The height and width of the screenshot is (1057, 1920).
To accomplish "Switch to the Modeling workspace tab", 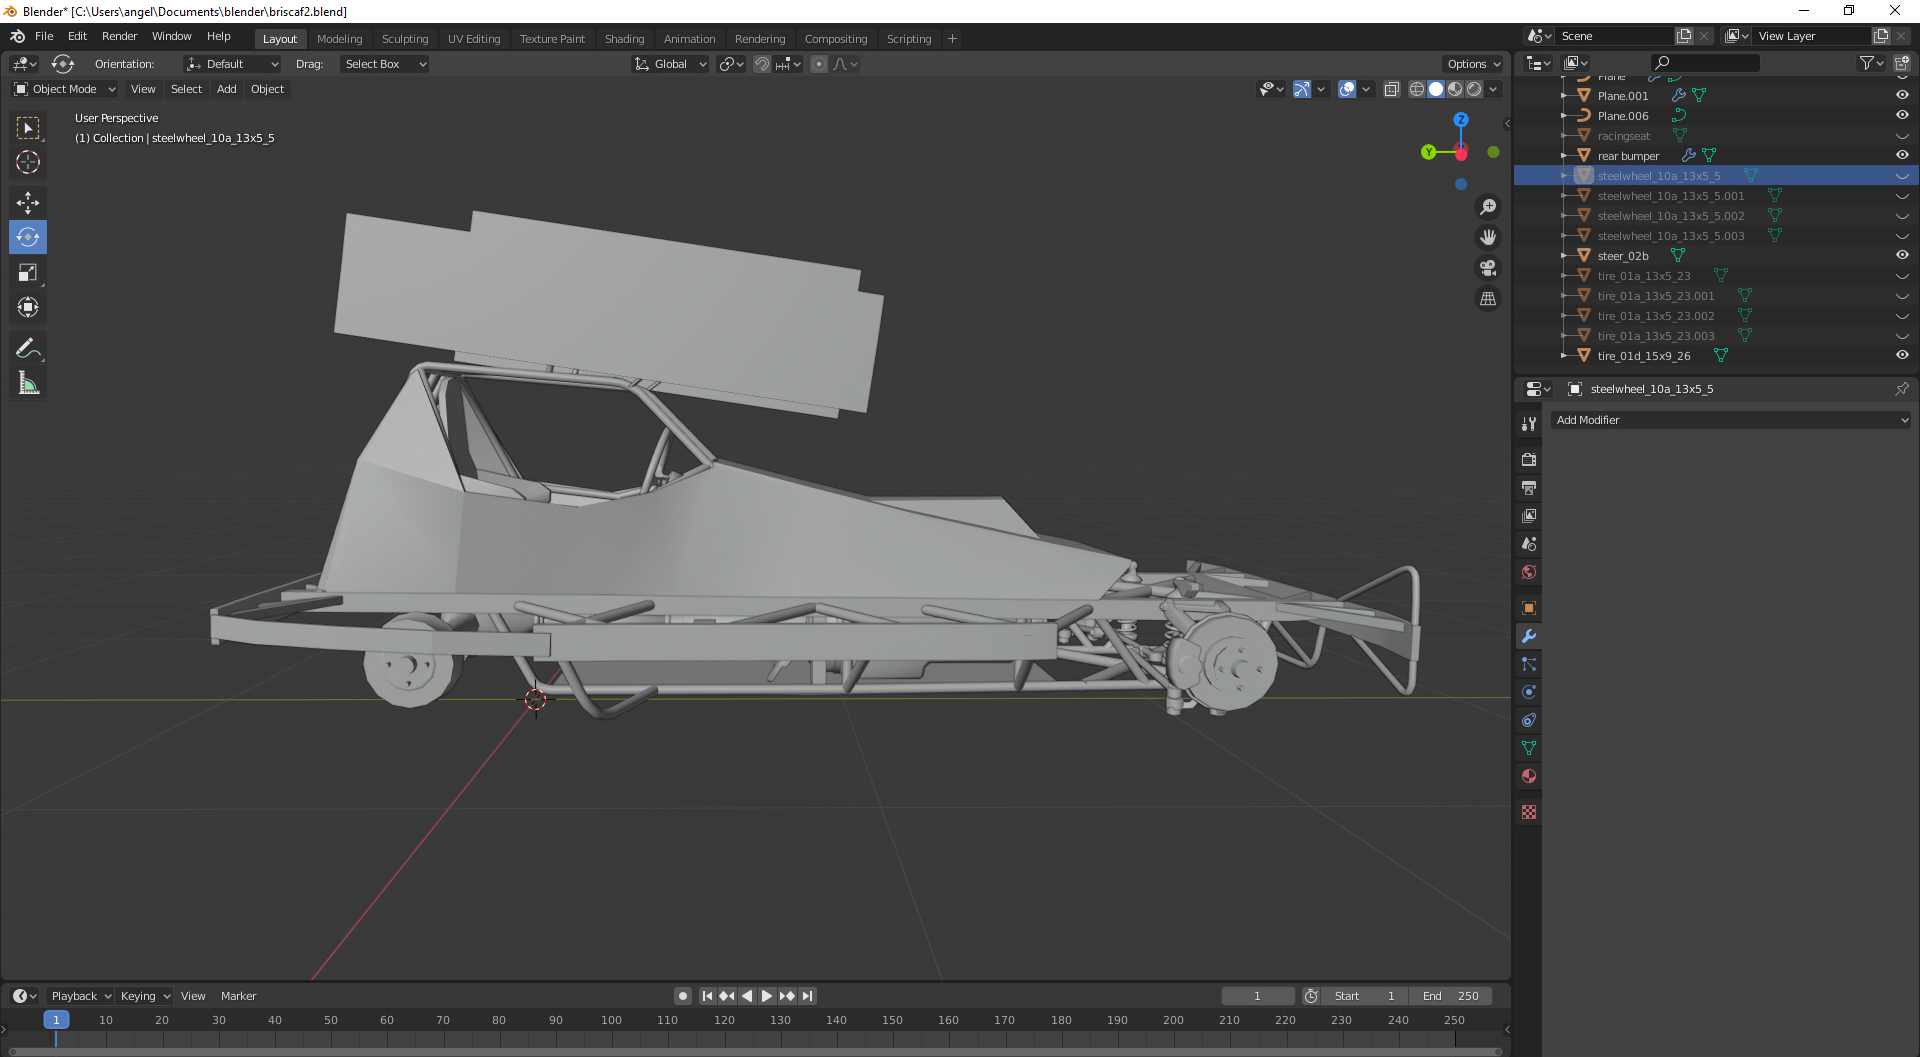I will [339, 39].
